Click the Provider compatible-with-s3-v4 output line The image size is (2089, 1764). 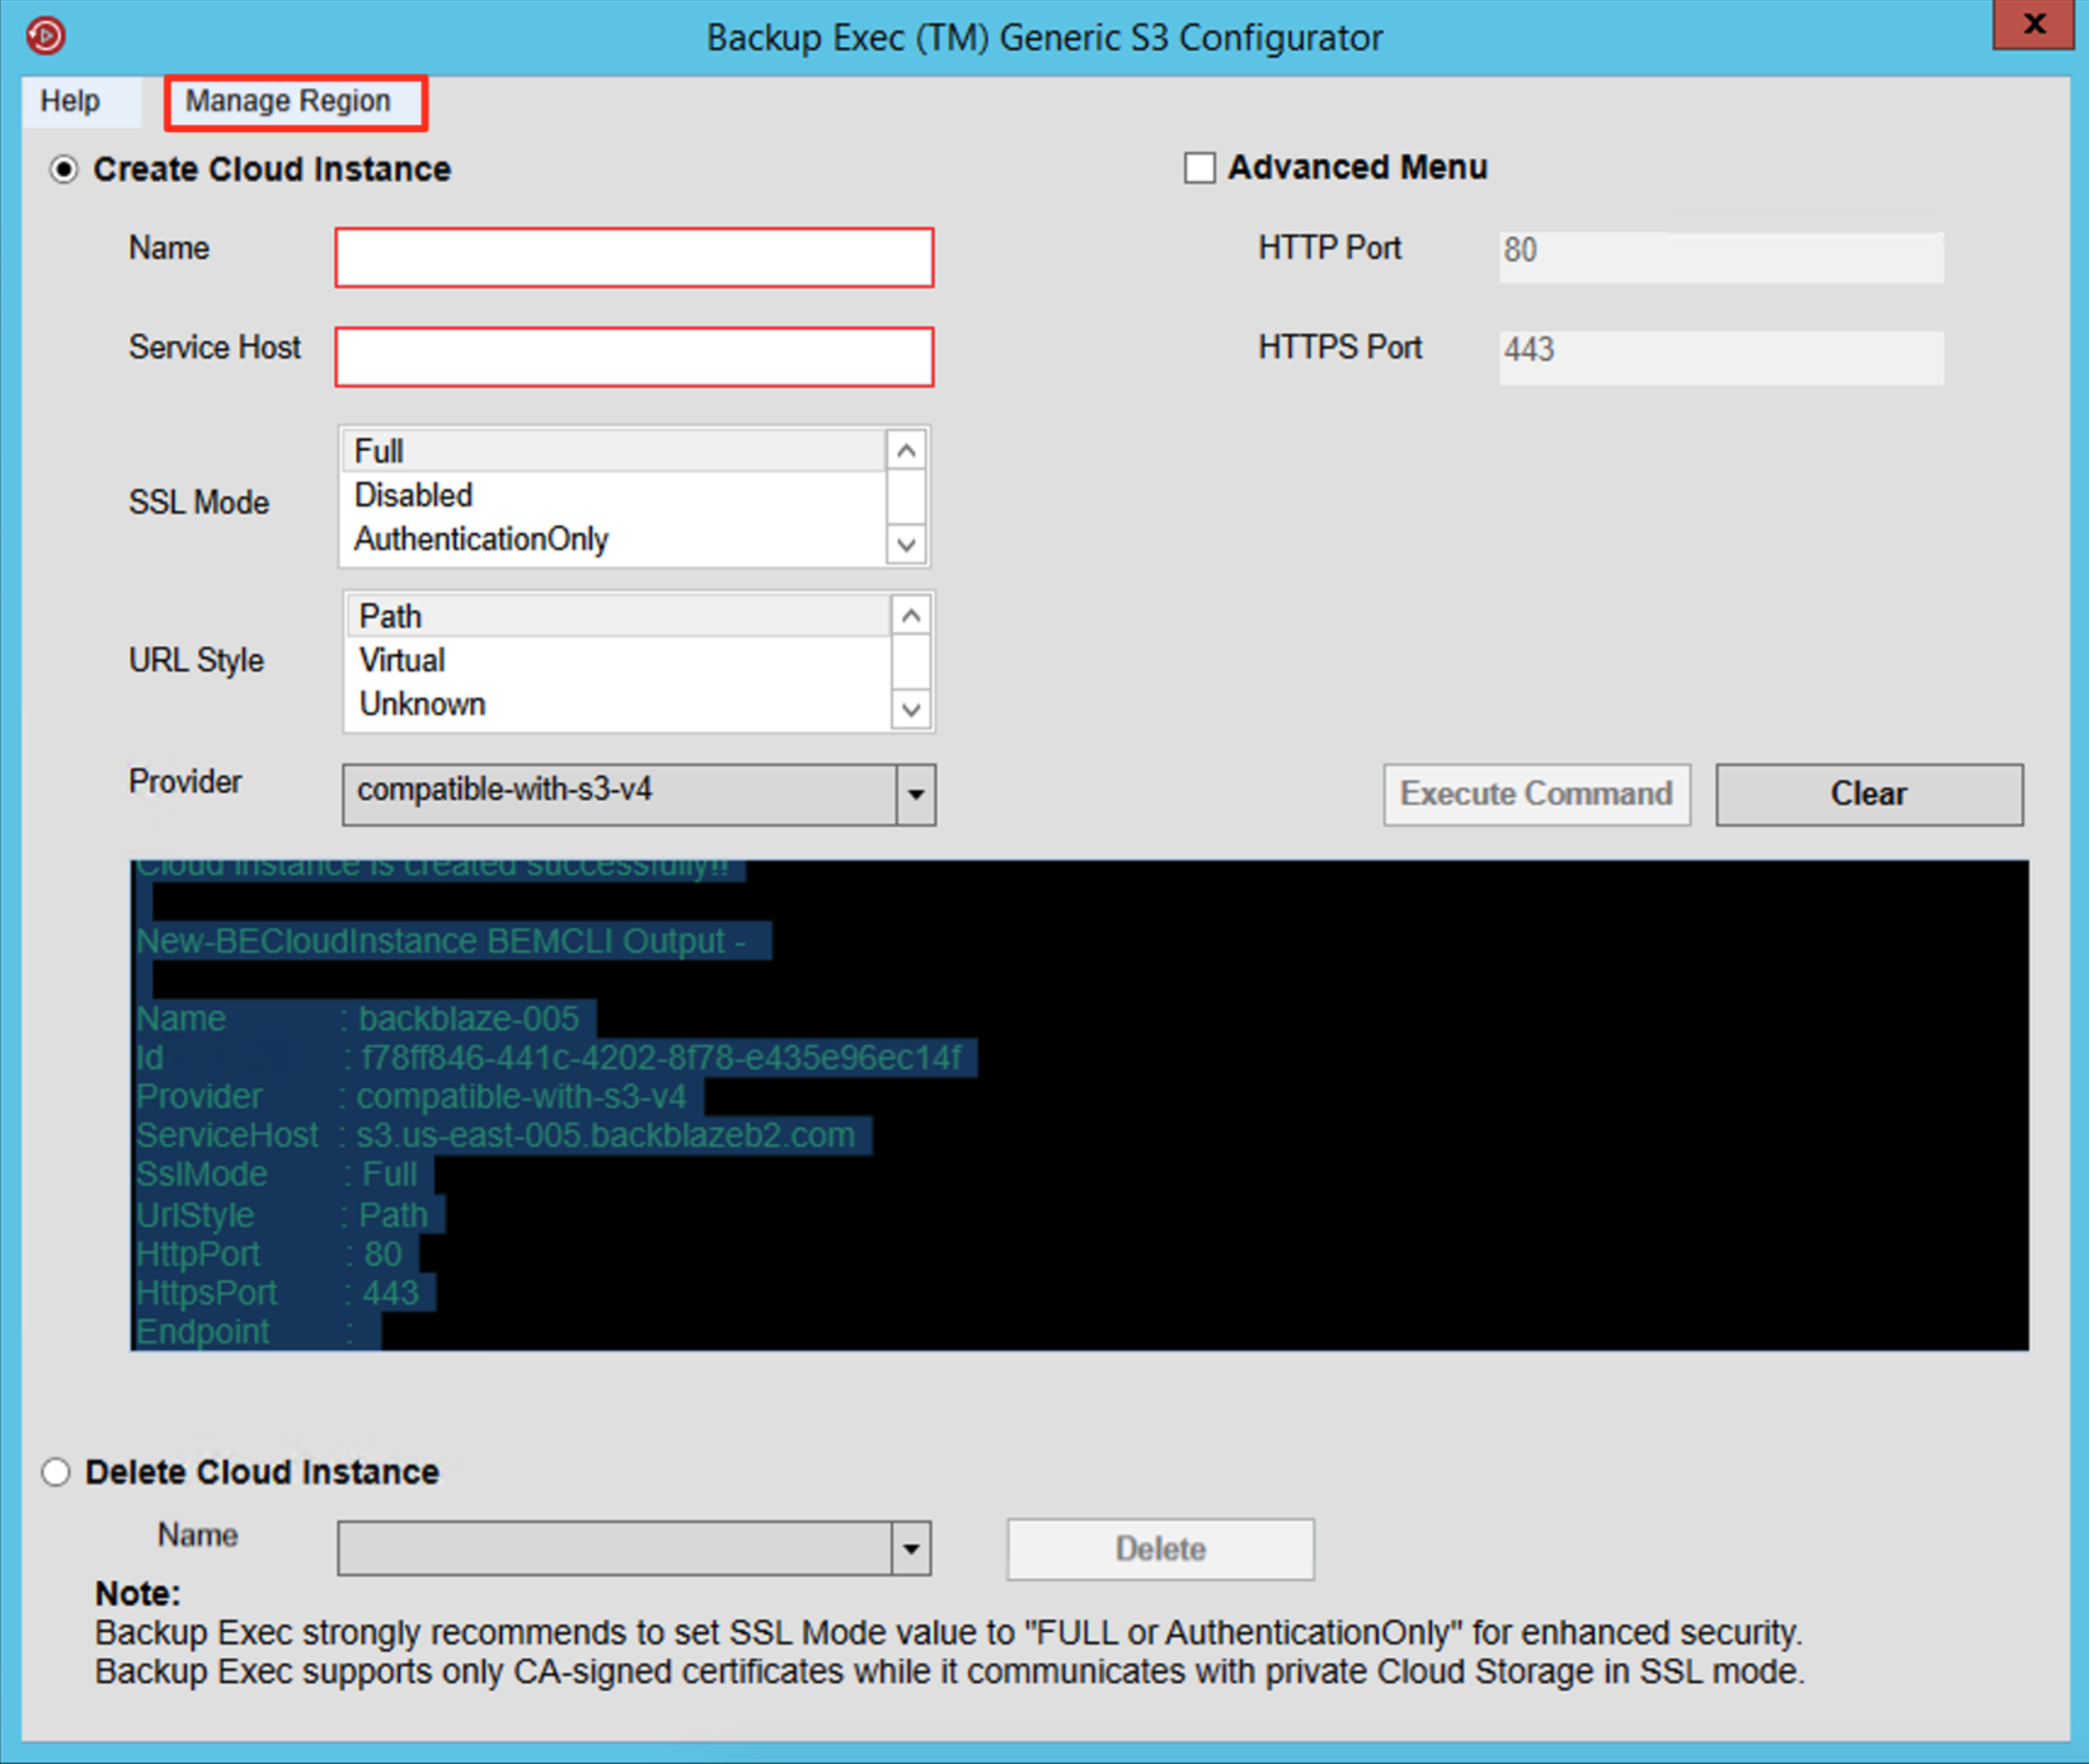click(411, 1097)
